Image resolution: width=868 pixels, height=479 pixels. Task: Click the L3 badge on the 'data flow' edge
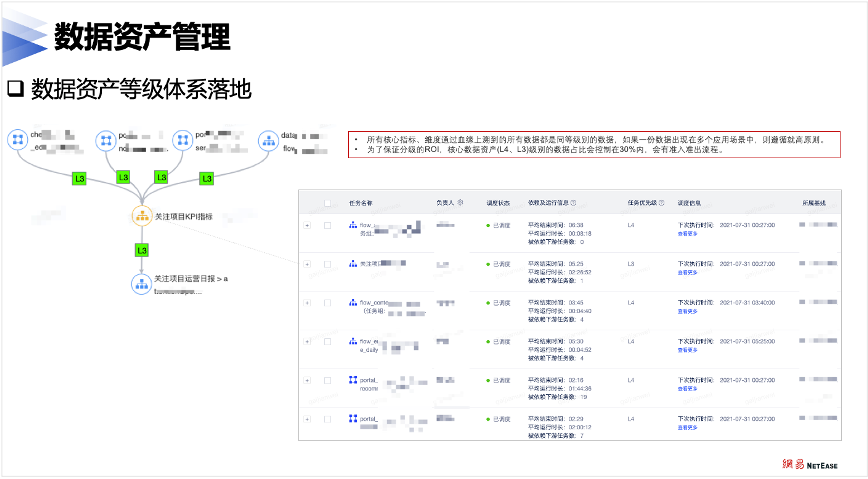(x=206, y=178)
